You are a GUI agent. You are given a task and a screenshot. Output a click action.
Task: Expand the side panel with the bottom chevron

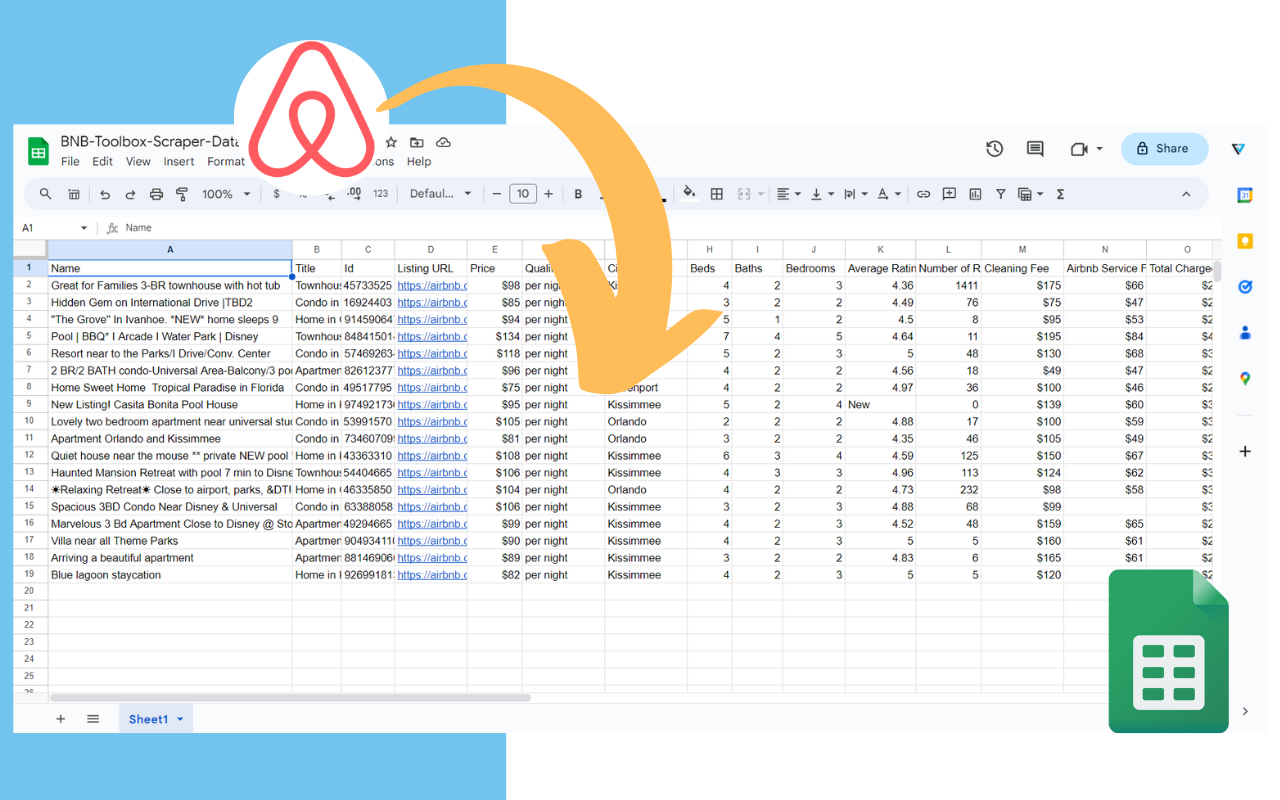pos(1245,712)
